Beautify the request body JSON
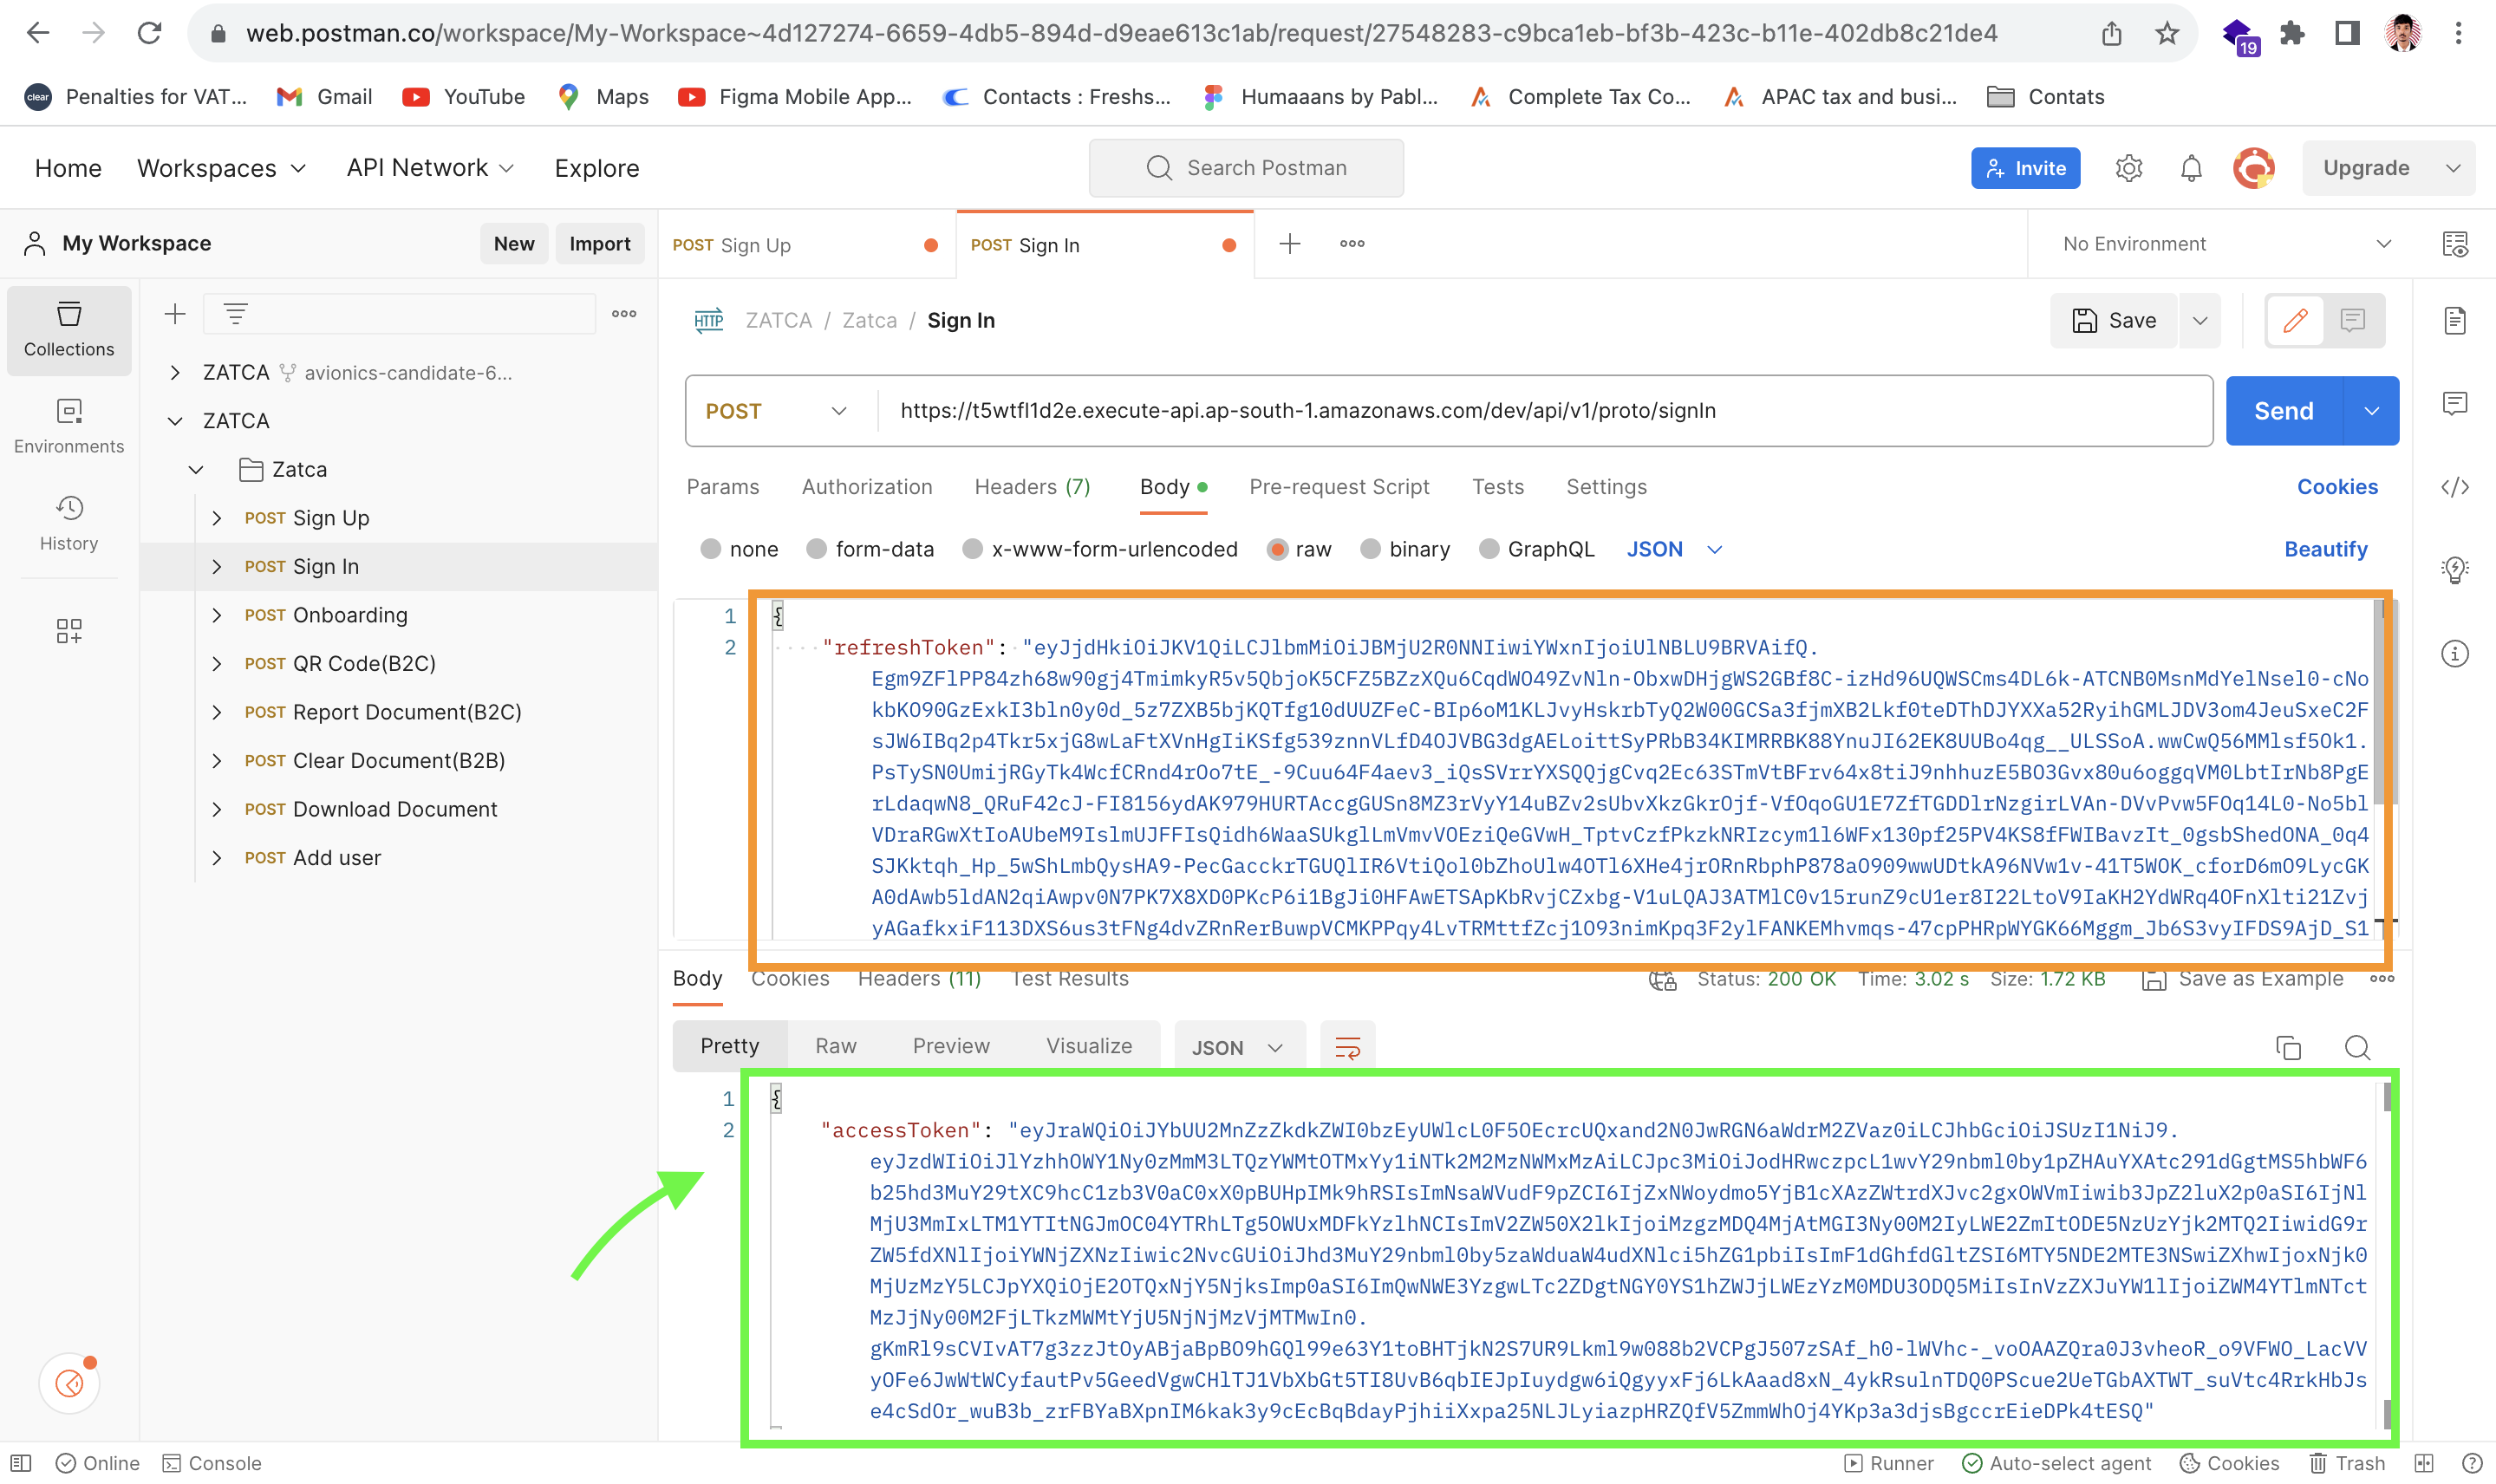 coord(2326,549)
